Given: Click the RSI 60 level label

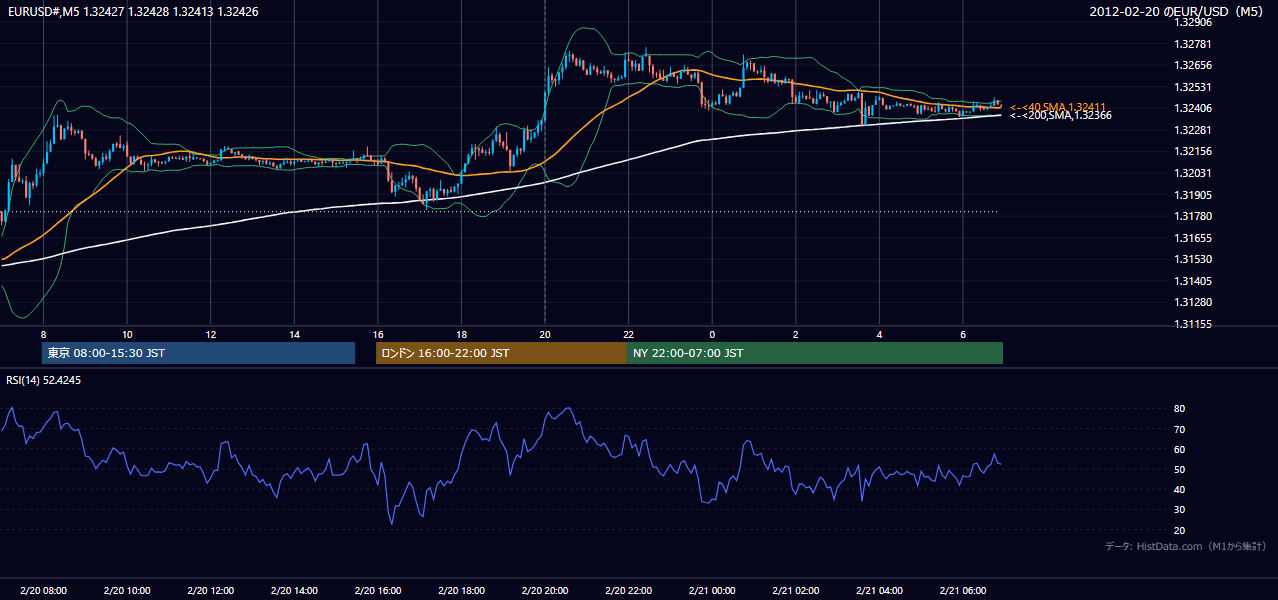Looking at the screenshot, I should pyautogui.click(x=1179, y=449).
